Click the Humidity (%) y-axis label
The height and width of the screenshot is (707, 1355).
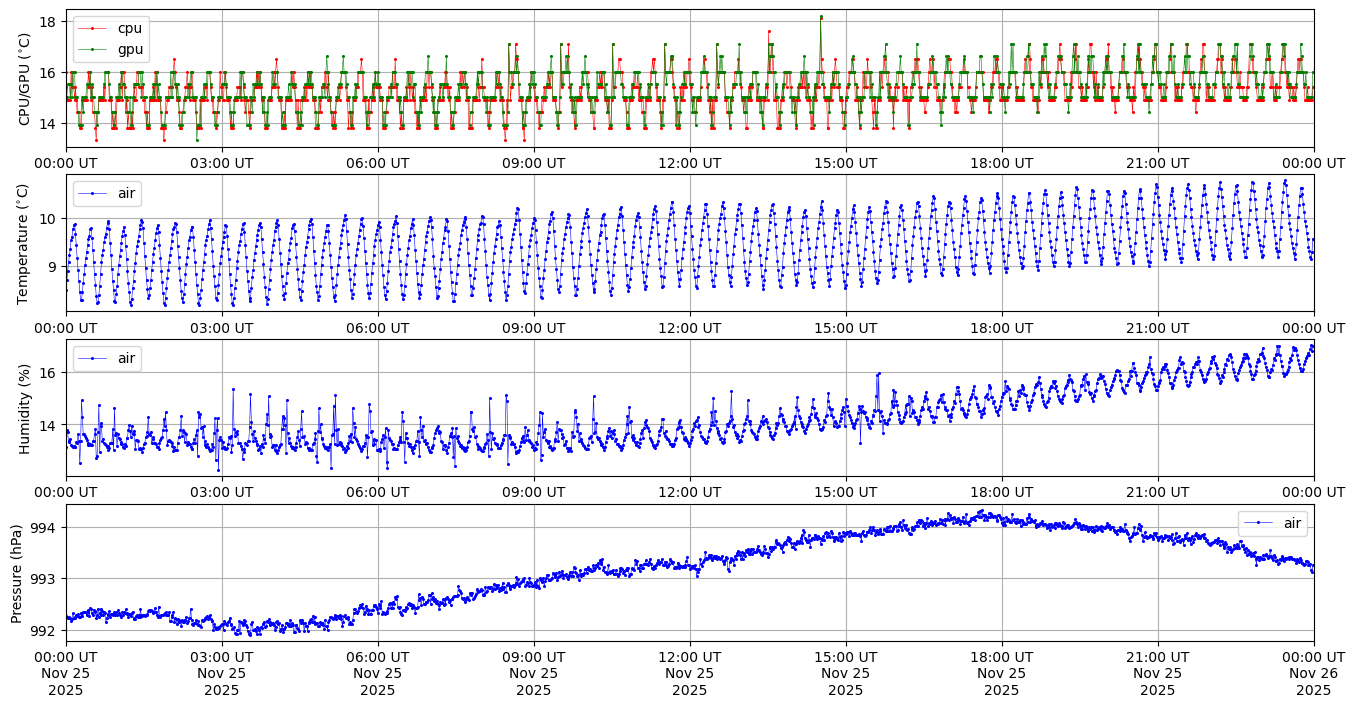pyautogui.click(x=25, y=408)
